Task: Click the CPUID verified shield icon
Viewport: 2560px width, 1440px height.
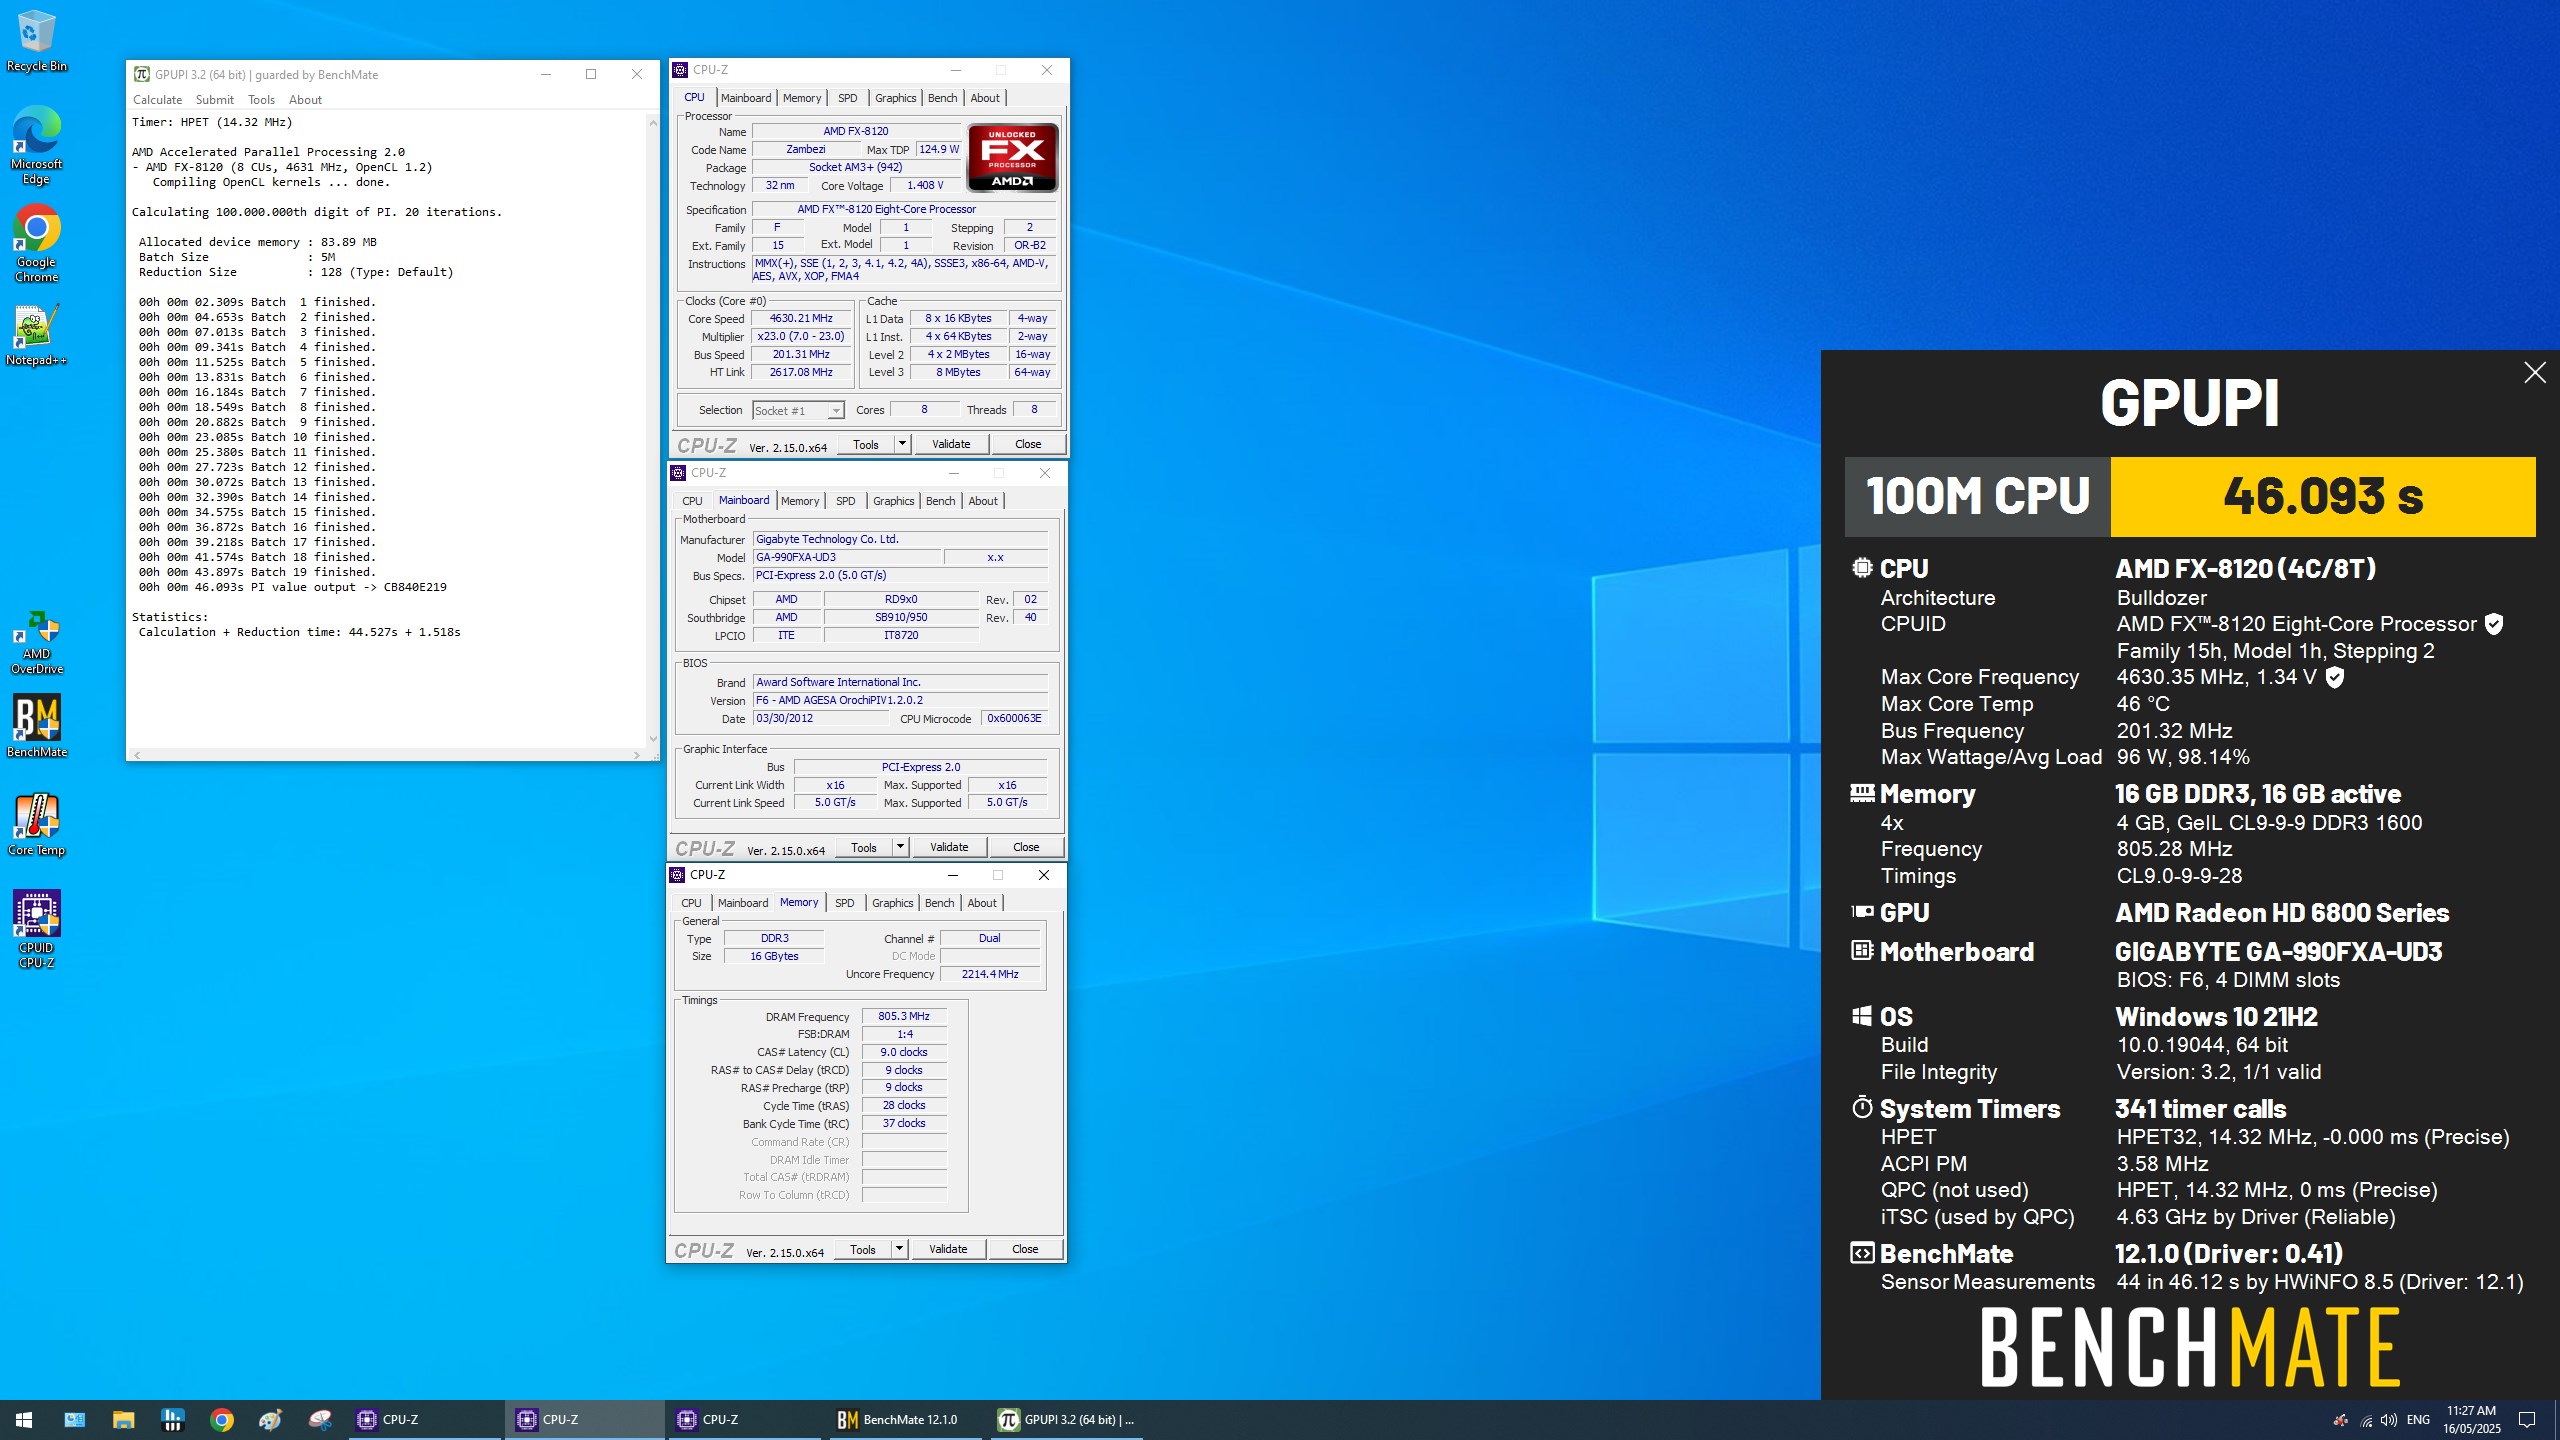Action: [2494, 624]
